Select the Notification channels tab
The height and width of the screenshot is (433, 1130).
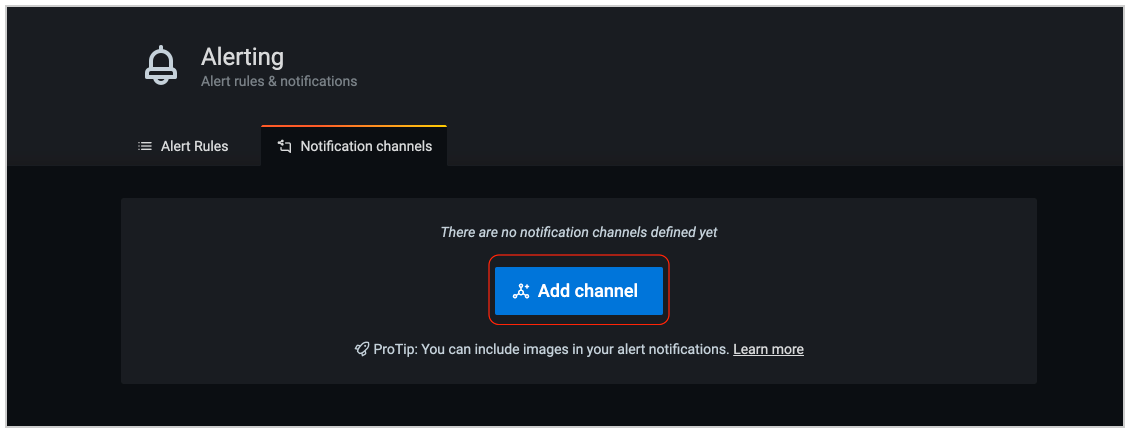coord(354,146)
